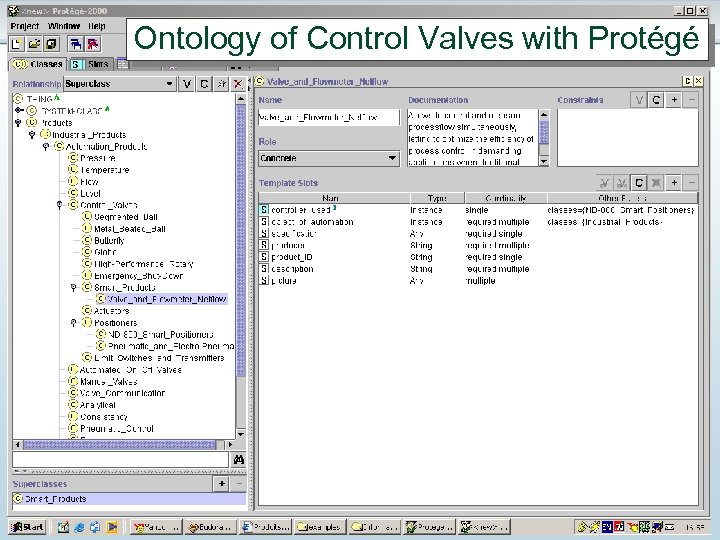The width and height of the screenshot is (720, 540).
Task: Switch to the Classes tab
Action: [38, 64]
